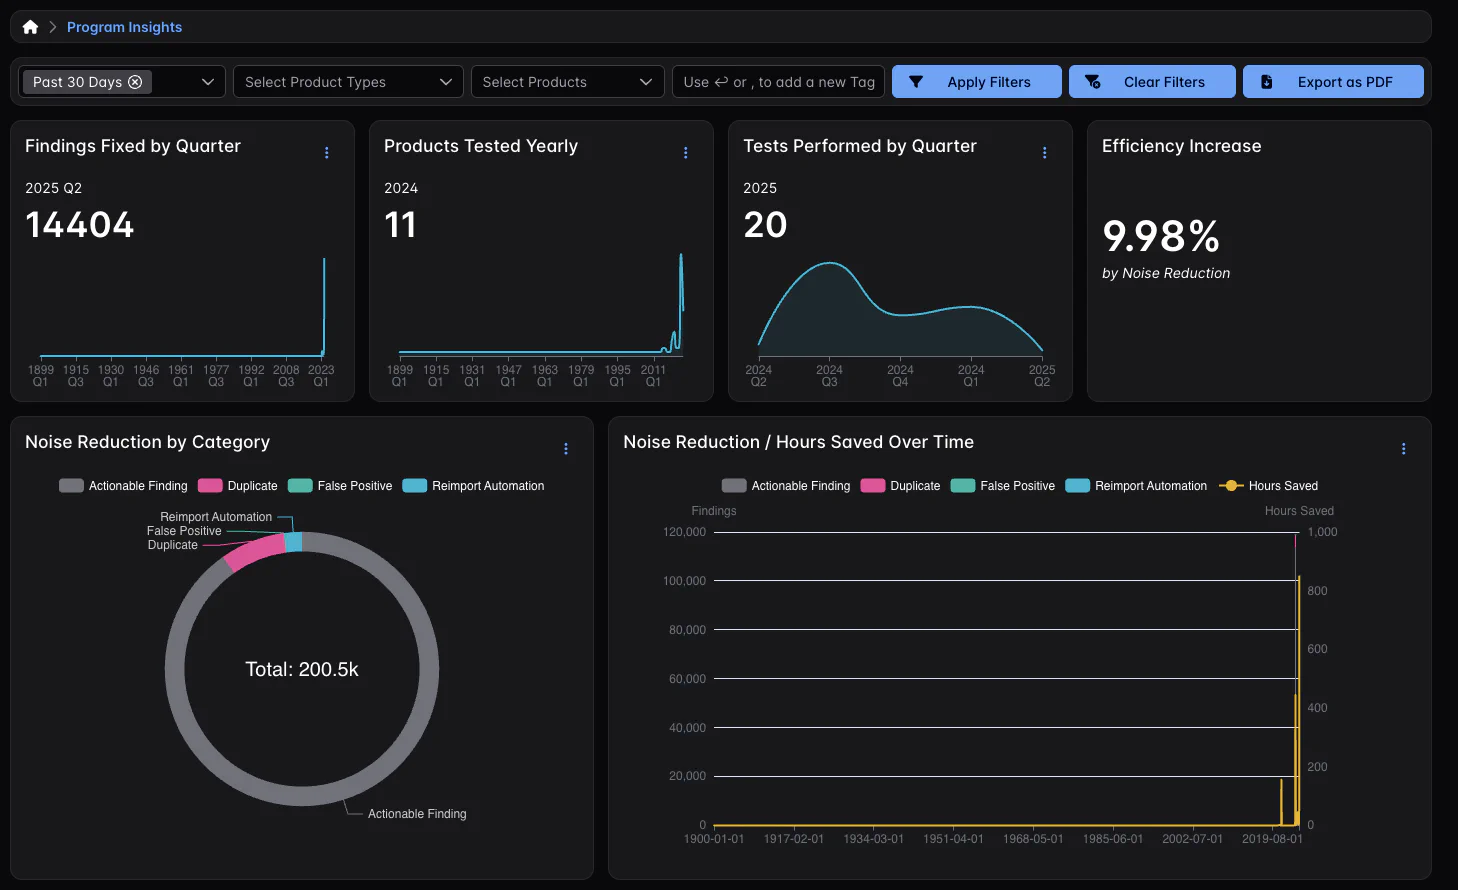Click the home icon in breadcrumb

click(x=30, y=27)
